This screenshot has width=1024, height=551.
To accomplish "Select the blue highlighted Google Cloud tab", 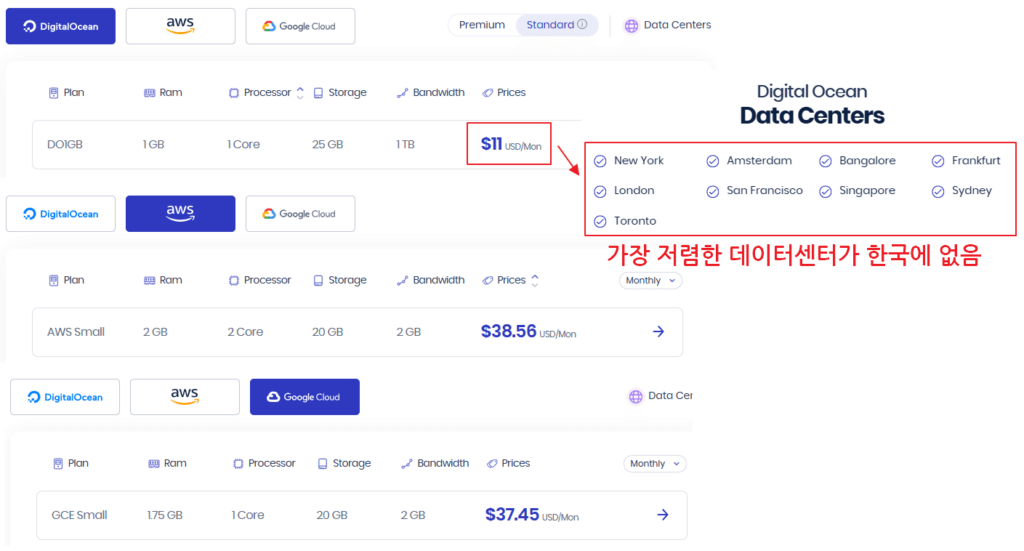I will [x=304, y=397].
